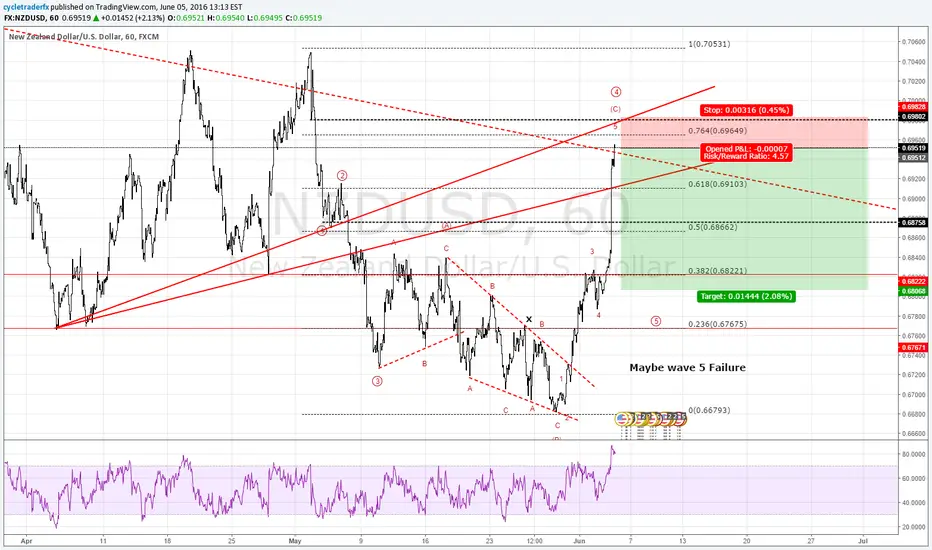Screen dimensions: 932x550
Task: Click the first US flag economic event icon
Action: 622,419
